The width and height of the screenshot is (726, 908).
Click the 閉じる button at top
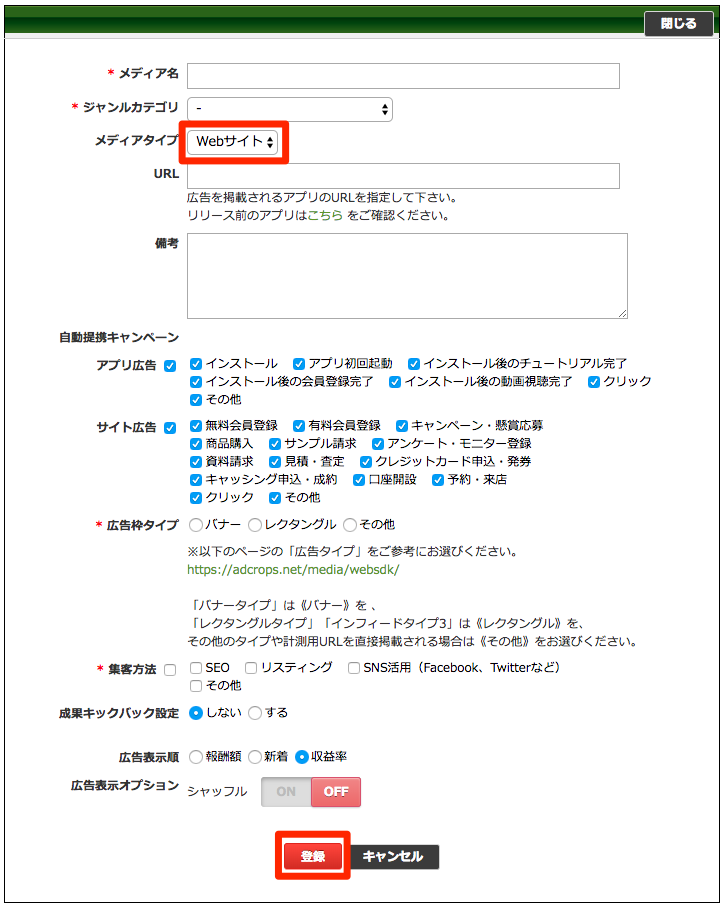click(679, 24)
